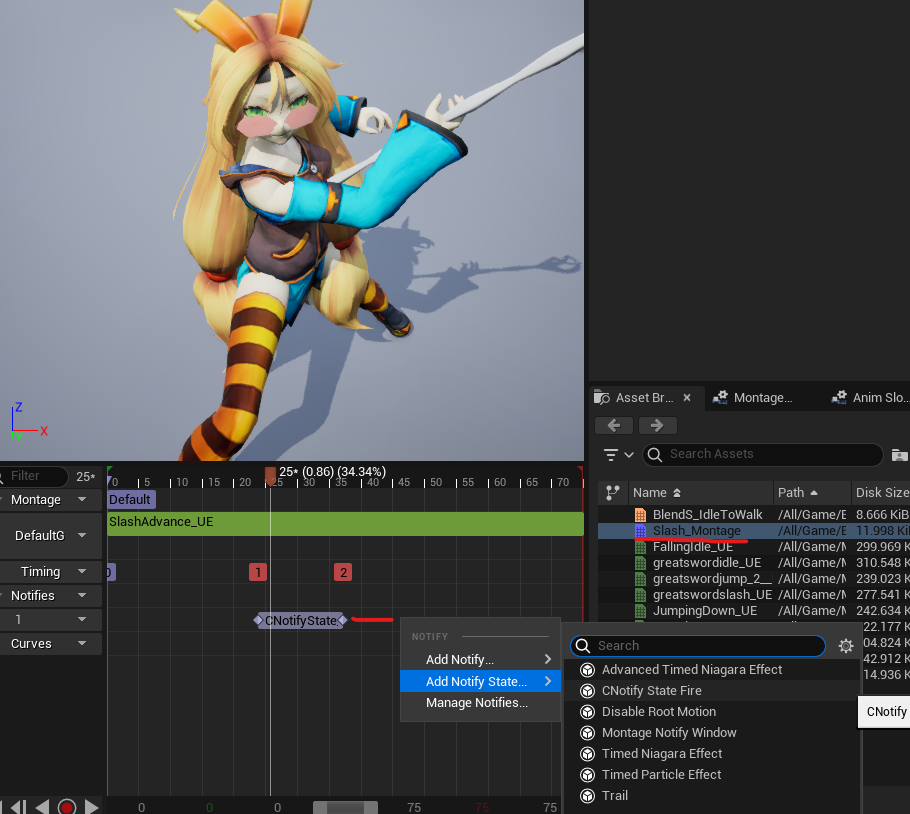Expand the Notifies track dropdown

tap(82, 595)
